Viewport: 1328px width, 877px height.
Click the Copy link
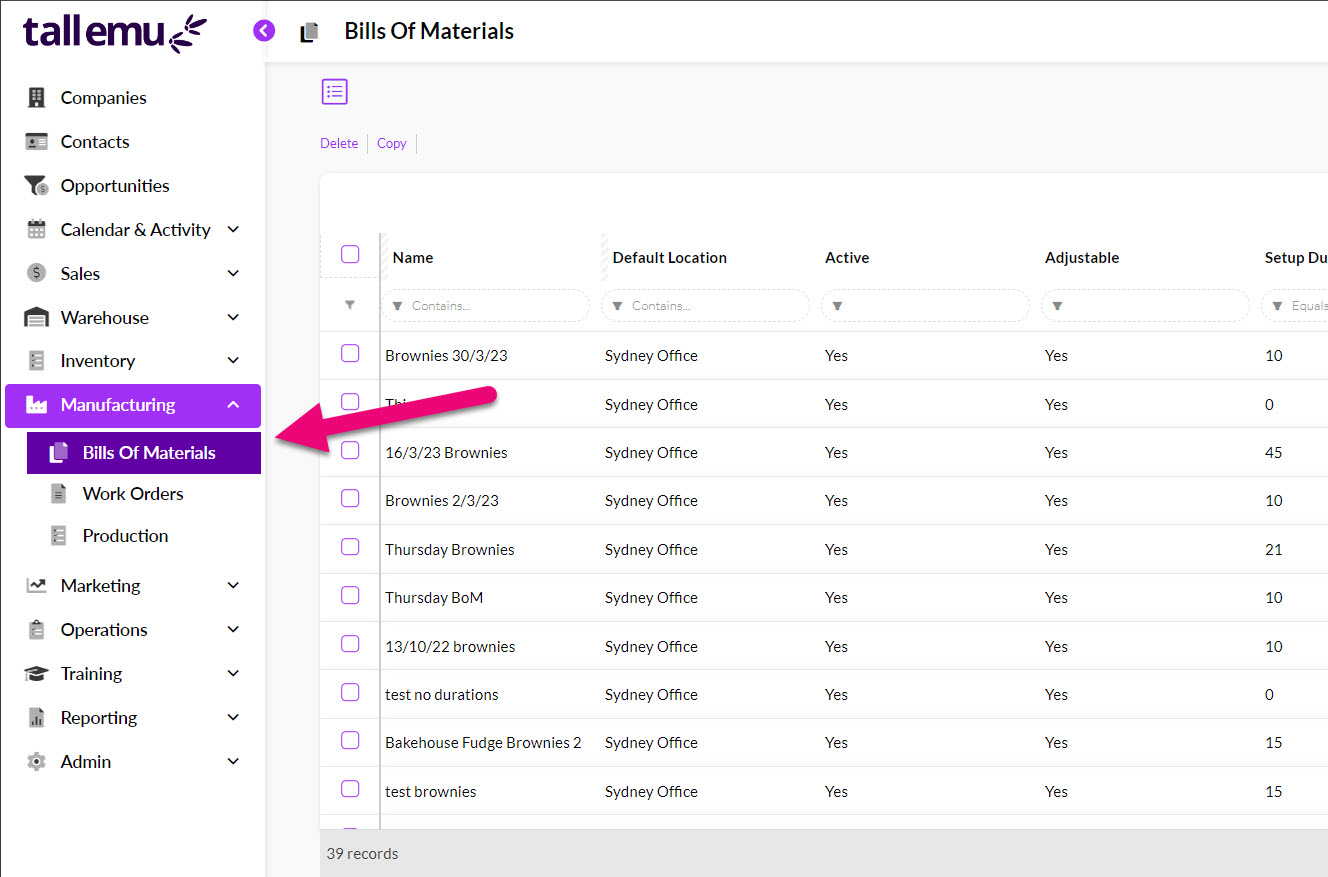[391, 144]
